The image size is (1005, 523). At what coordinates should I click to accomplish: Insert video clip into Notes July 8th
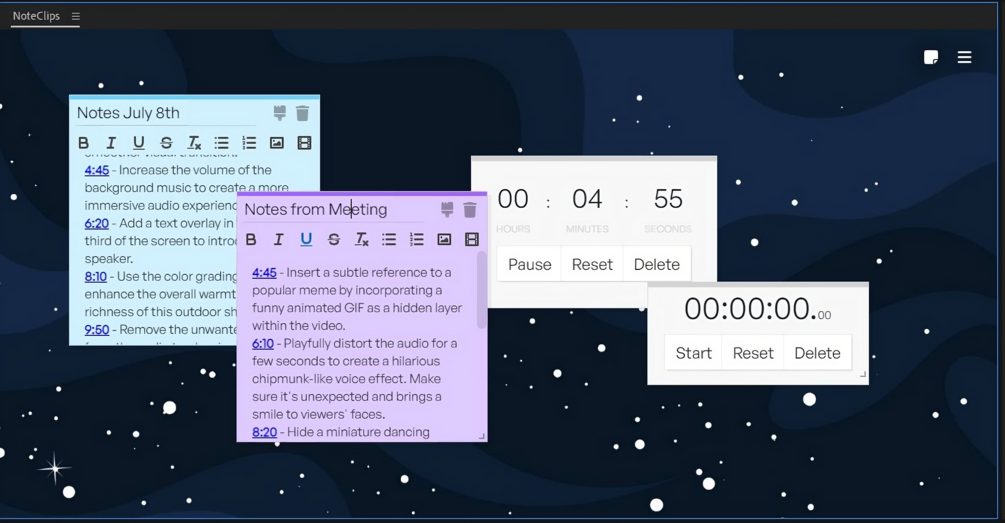pos(304,143)
